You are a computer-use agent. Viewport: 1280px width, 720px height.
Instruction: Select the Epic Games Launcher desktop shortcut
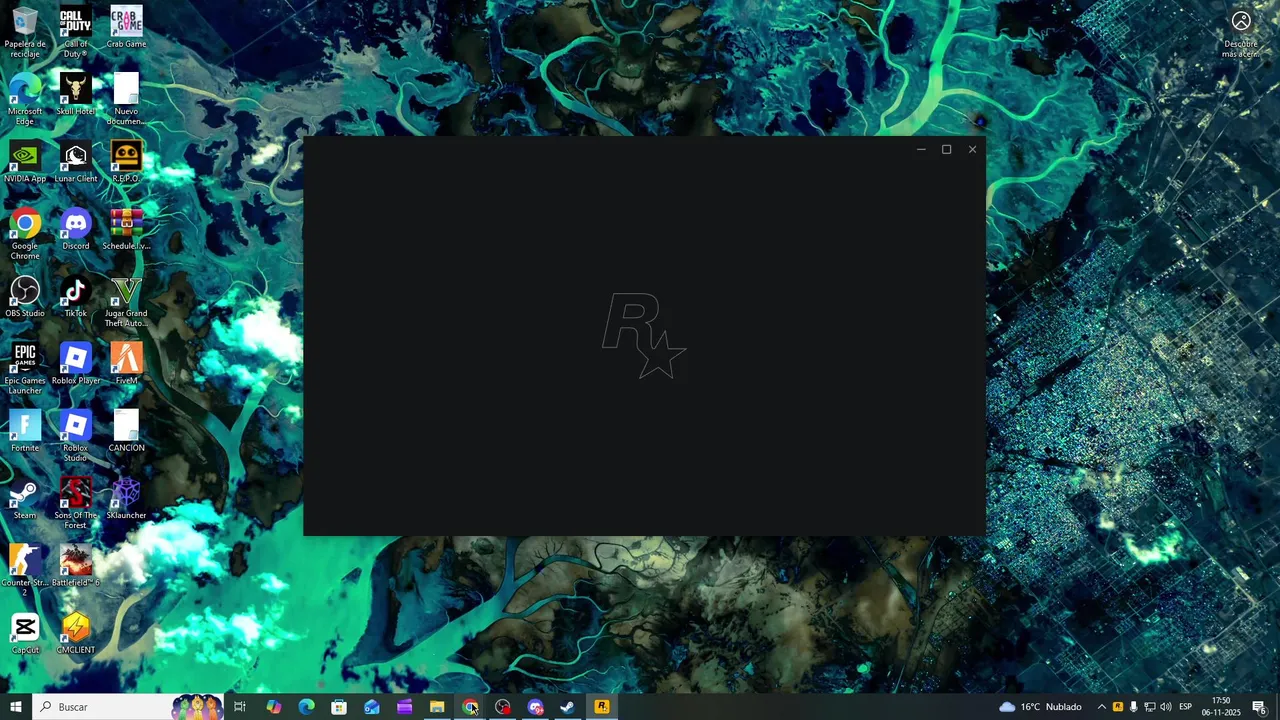coord(25,368)
